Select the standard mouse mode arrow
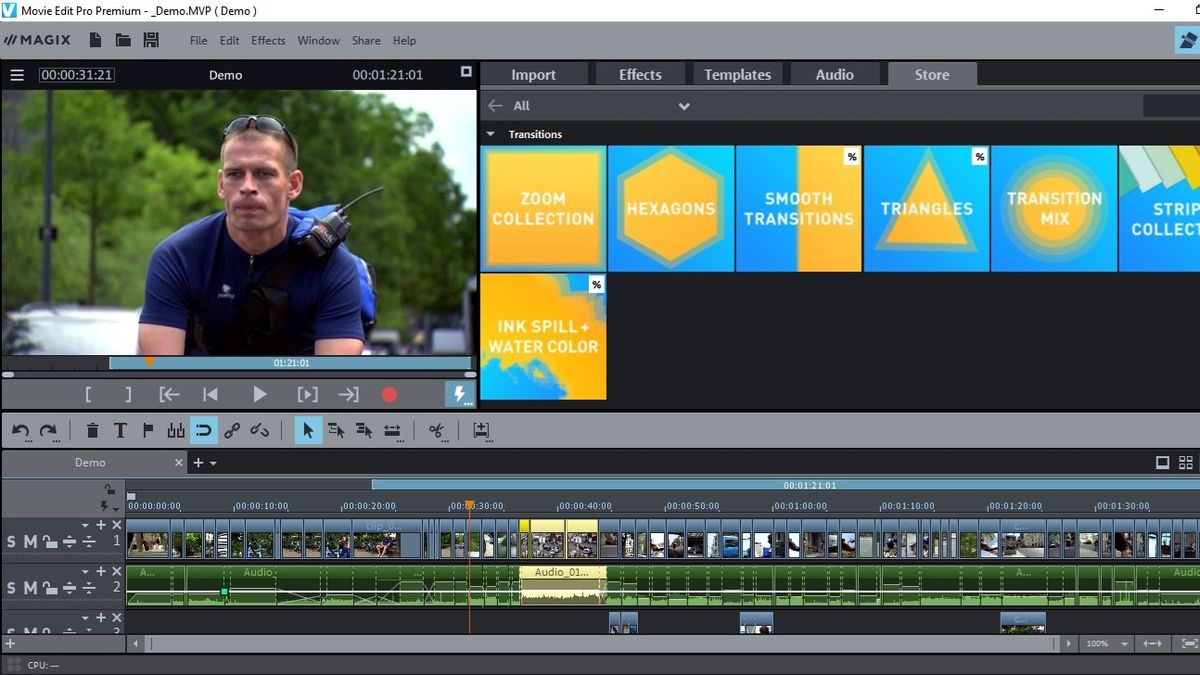 (x=307, y=430)
